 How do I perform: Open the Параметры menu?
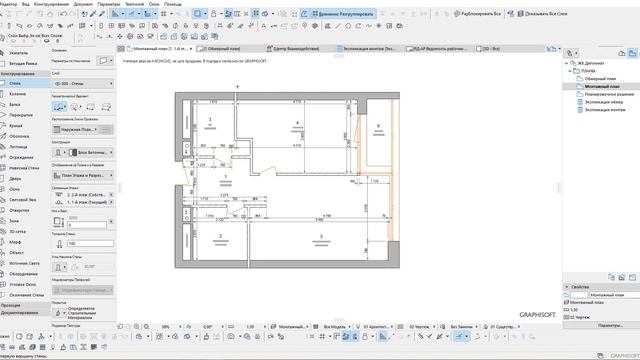pyautogui.click(x=109, y=4)
